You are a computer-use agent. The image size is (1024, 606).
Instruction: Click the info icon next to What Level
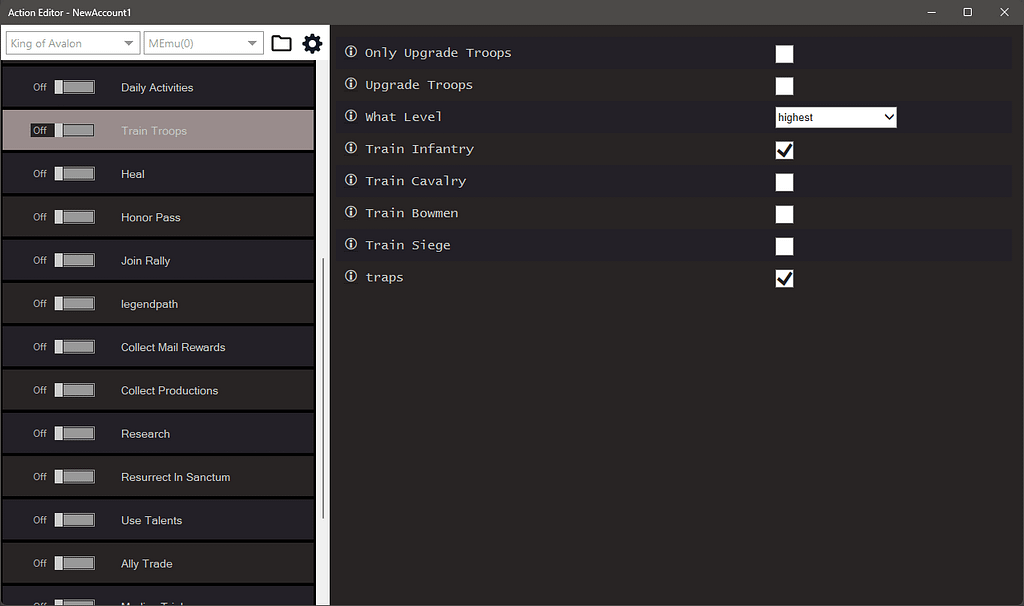[x=349, y=116]
